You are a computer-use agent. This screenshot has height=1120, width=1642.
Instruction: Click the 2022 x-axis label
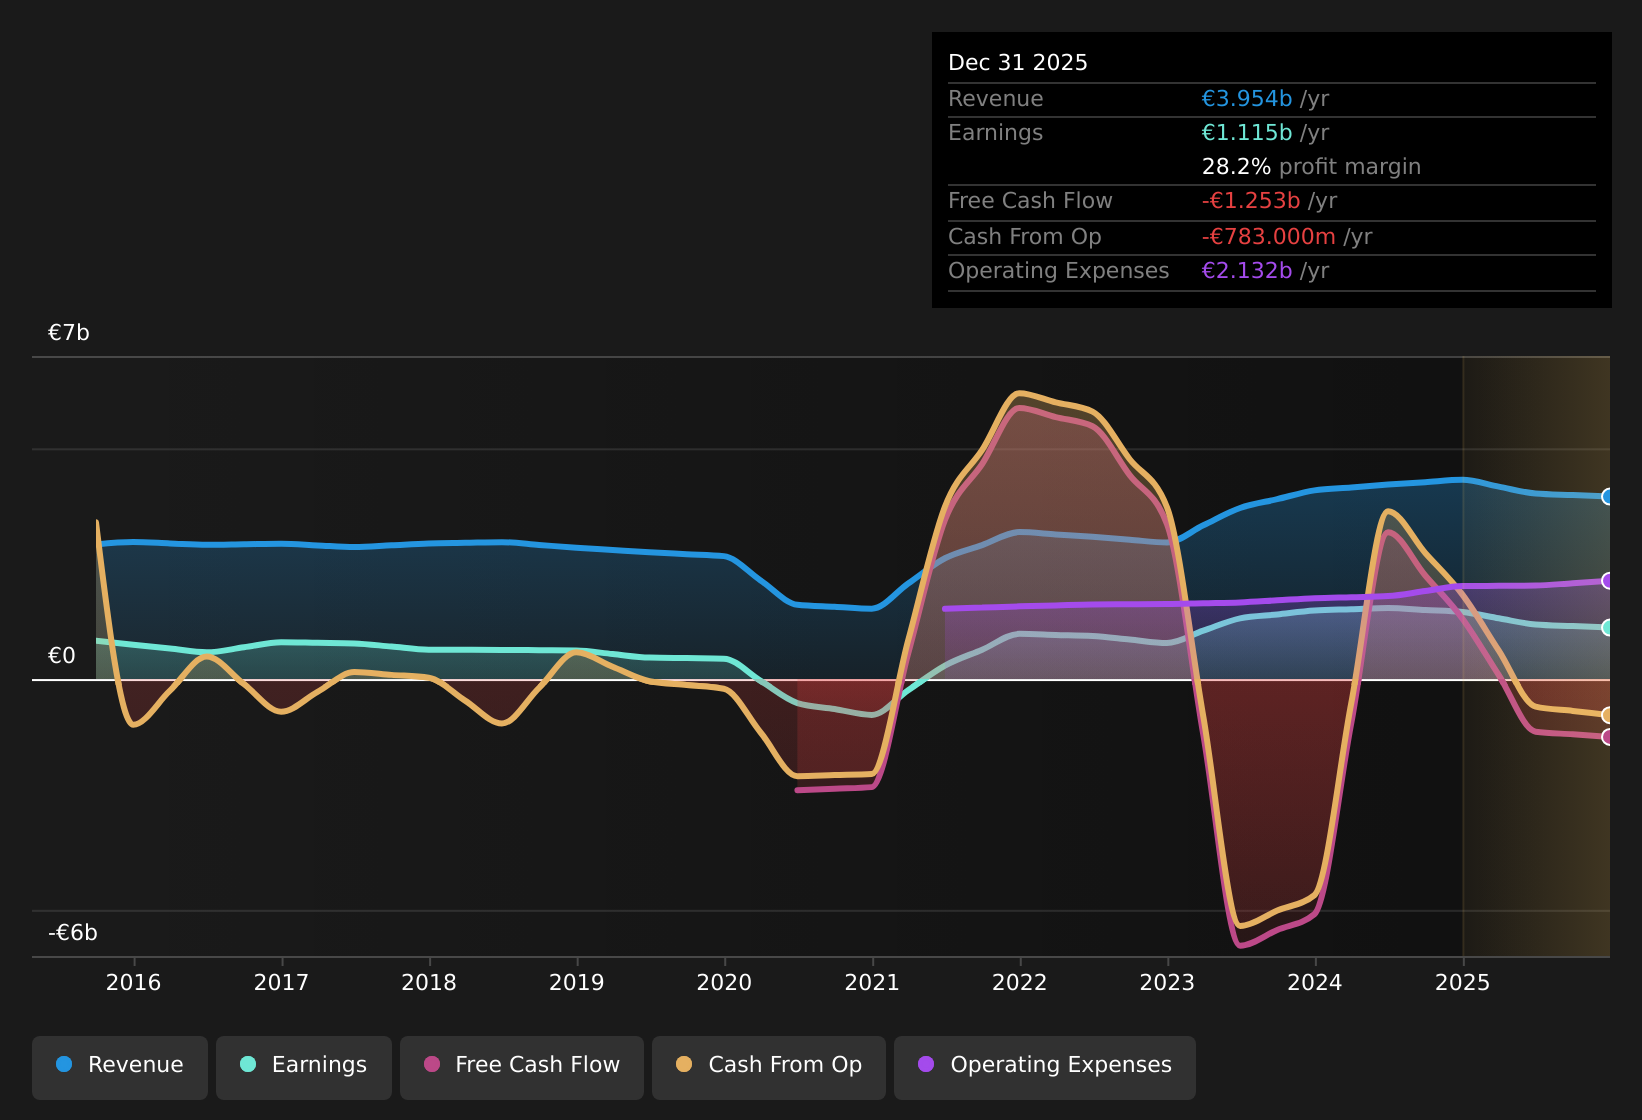point(1020,983)
